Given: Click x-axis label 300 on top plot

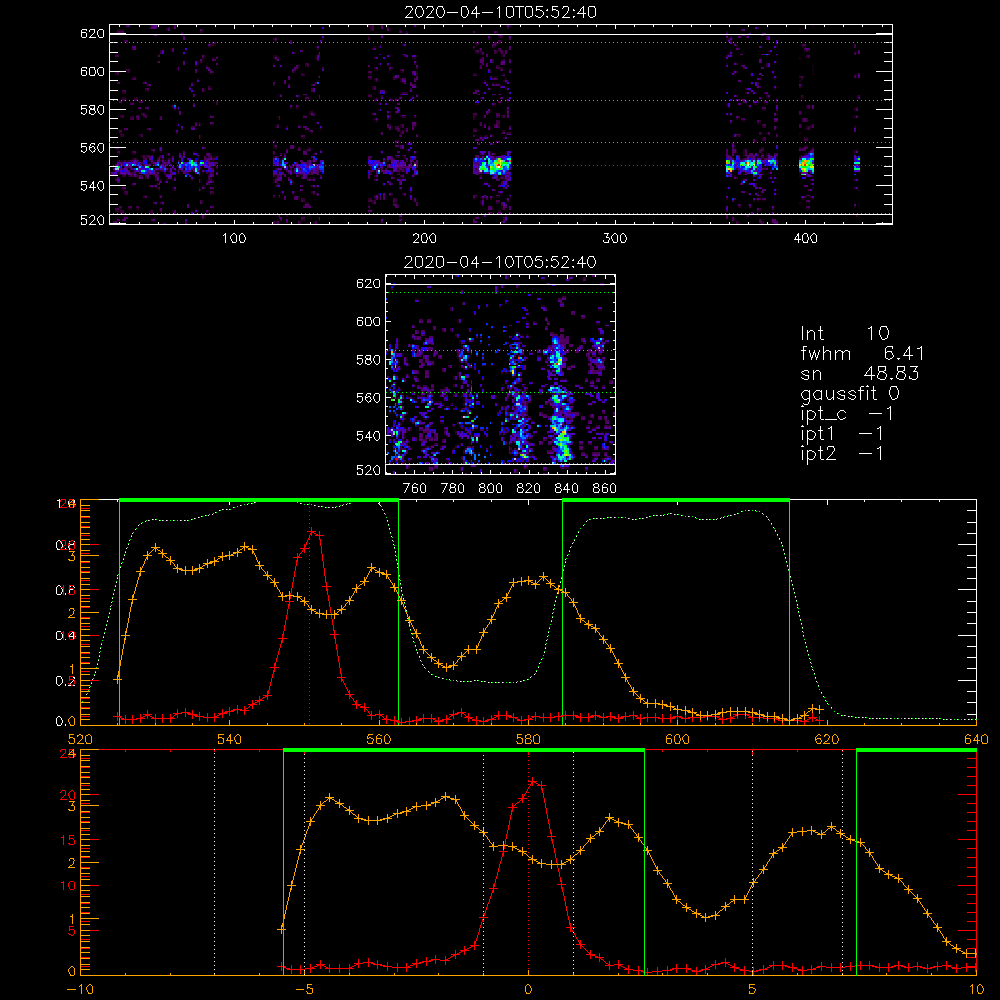Looking at the screenshot, I should pyautogui.click(x=615, y=239).
